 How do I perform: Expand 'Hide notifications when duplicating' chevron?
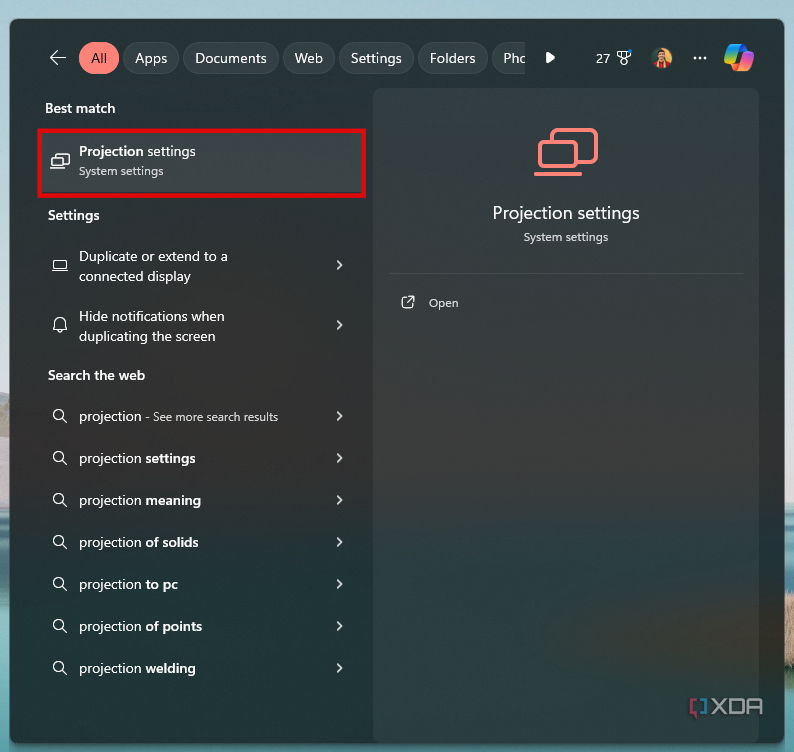[x=339, y=325]
